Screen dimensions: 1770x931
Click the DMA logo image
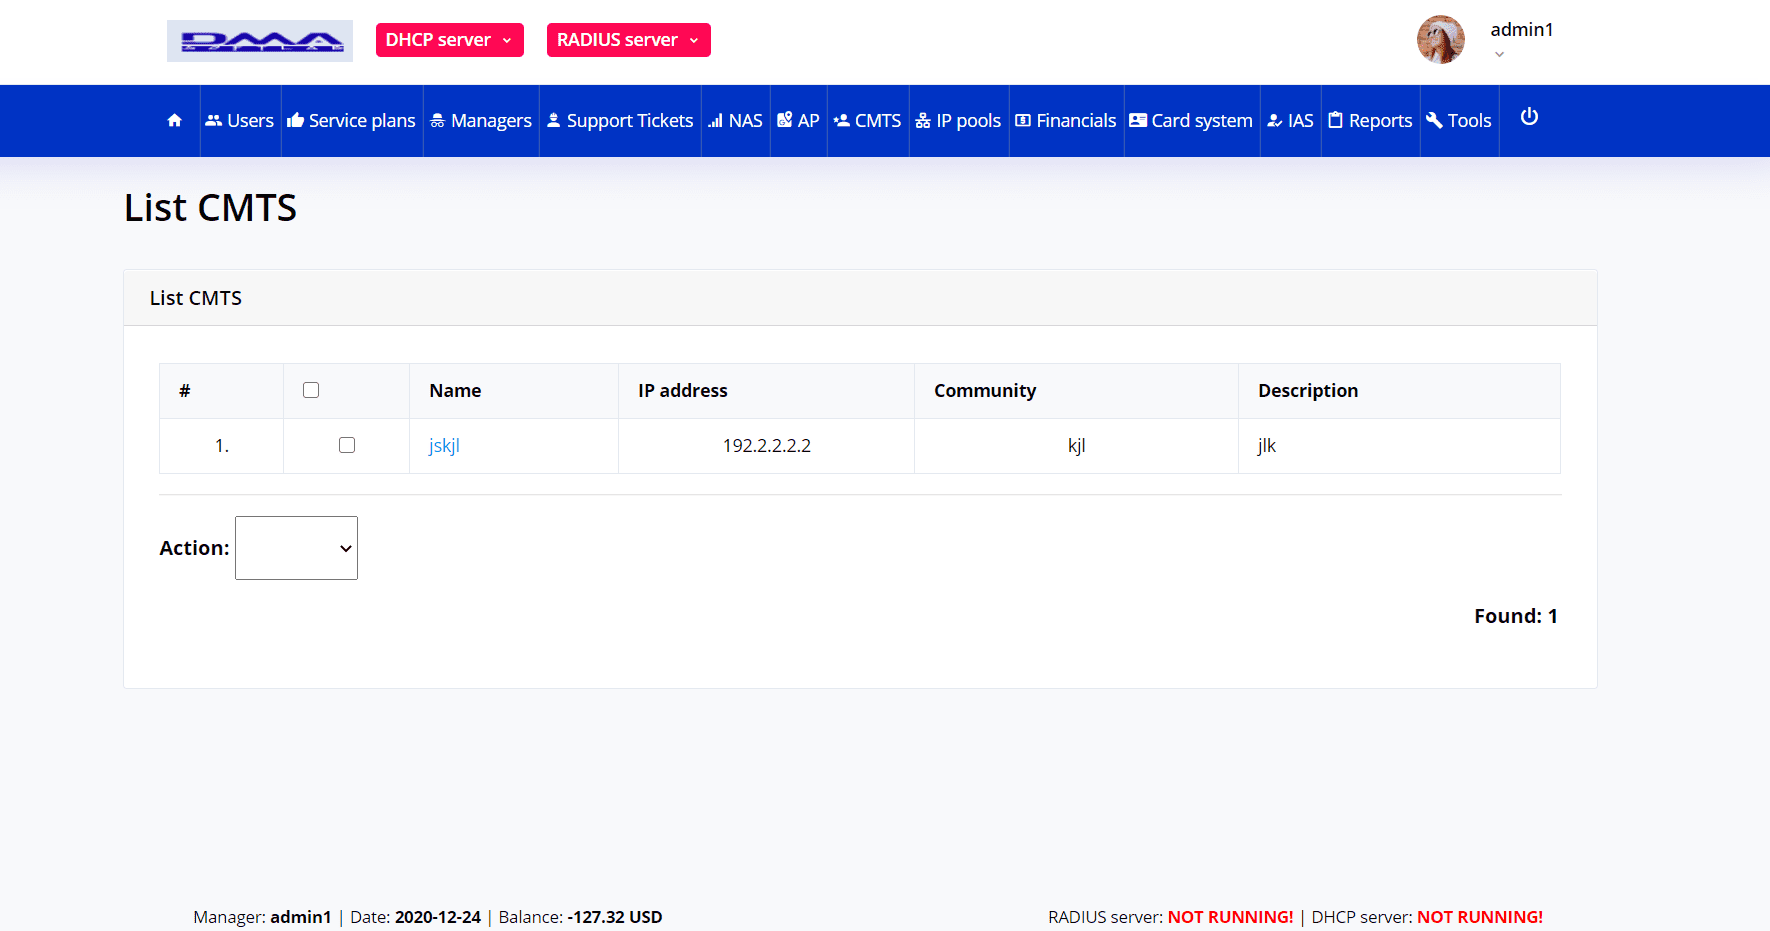[260, 41]
